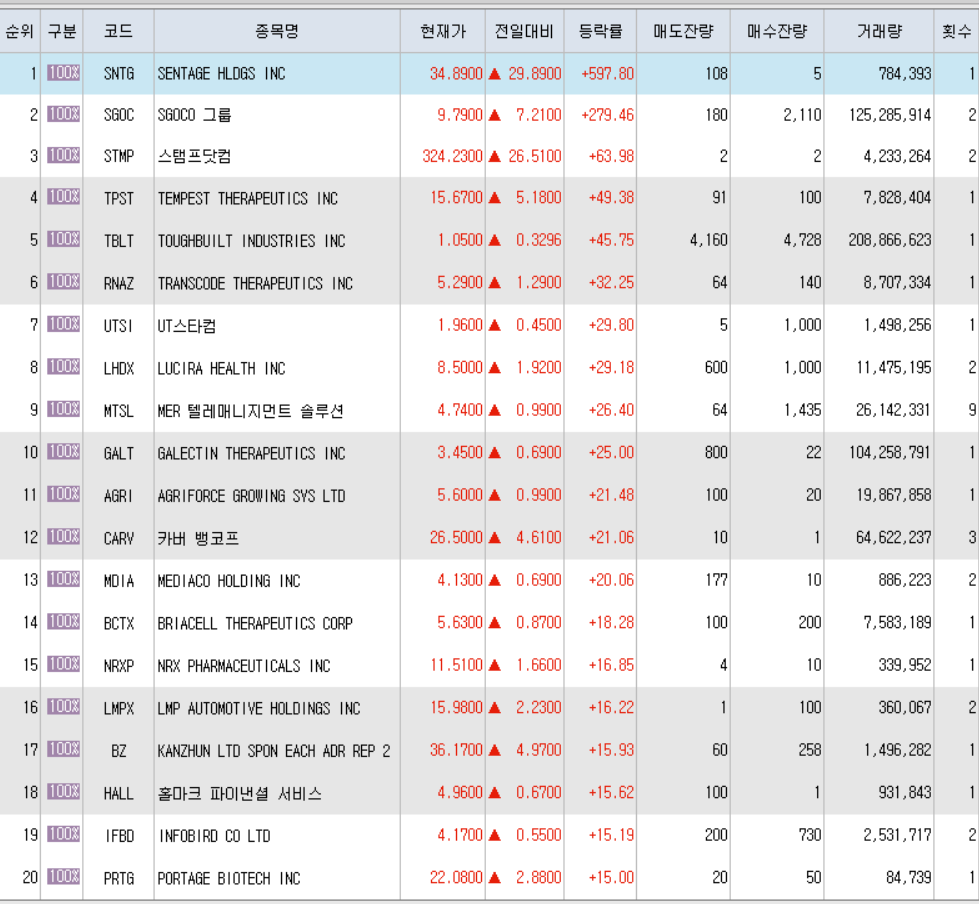Select TOUGHBUILT INDUSTRIES INC row
Screen dimensions: 979x904
[x=490, y=240]
